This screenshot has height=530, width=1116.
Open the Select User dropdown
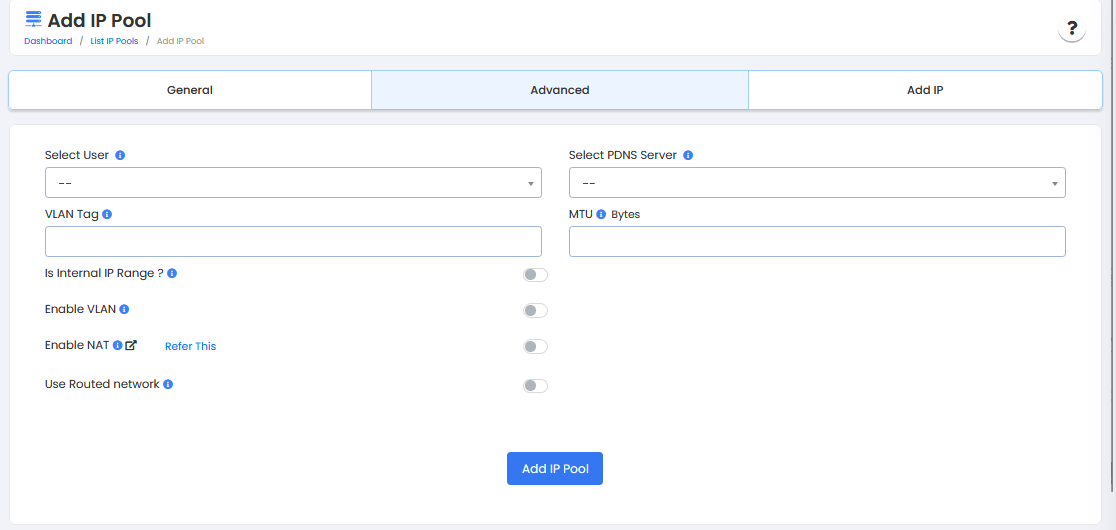coord(293,183)
